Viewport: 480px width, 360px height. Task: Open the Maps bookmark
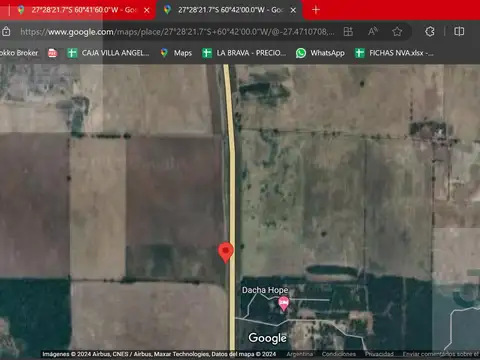[176, 53]
